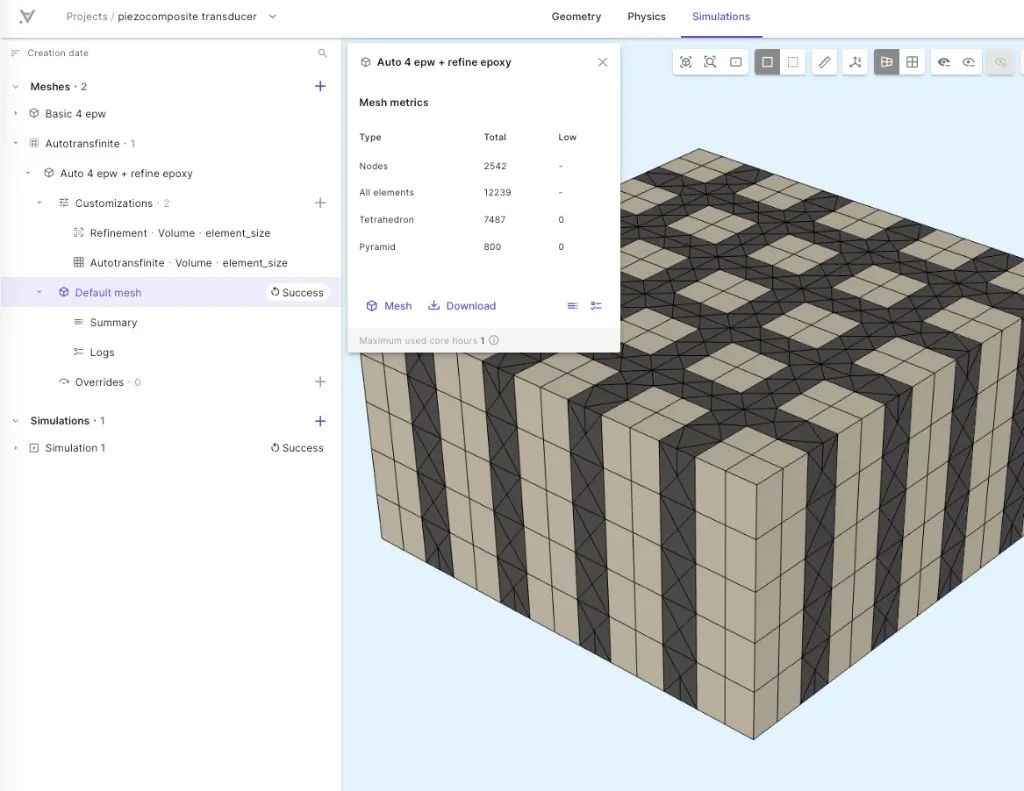The image size is (1024, 791).
Task: Click the Download button
Action: pos(462,306)
